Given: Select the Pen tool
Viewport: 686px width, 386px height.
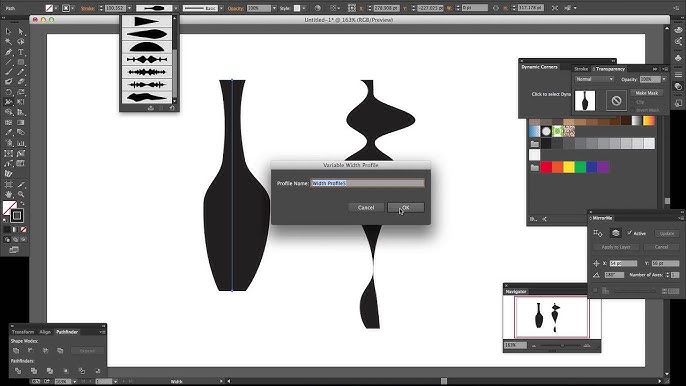Looking at the screenshot, I should coord(8,52).
